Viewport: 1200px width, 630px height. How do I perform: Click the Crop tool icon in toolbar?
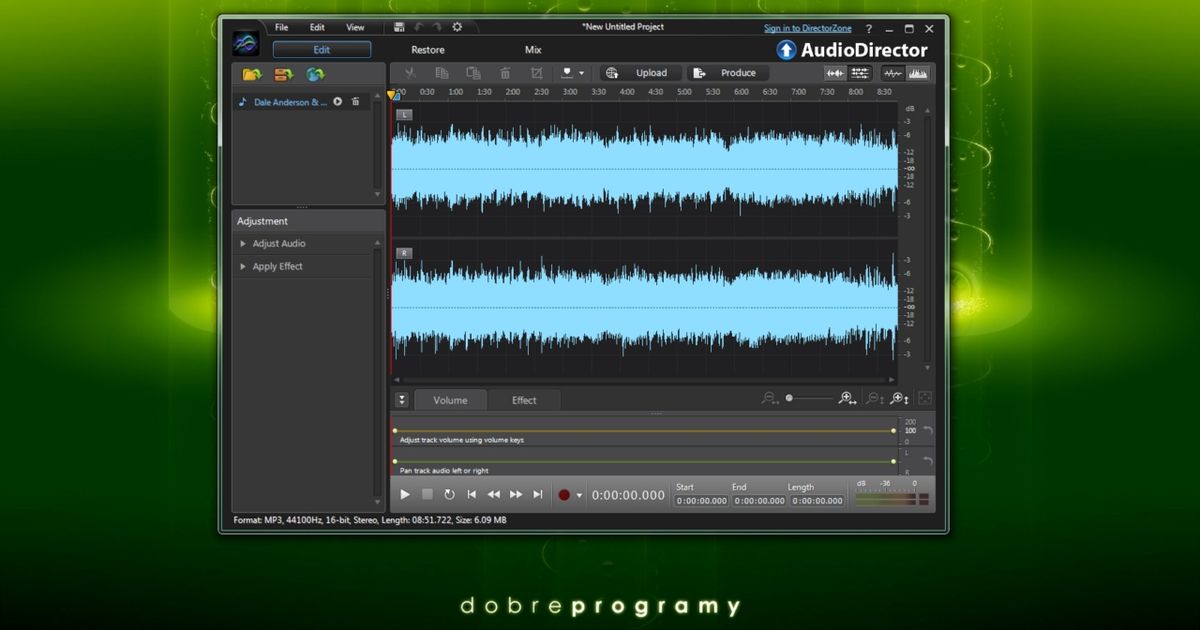(537, 73)
